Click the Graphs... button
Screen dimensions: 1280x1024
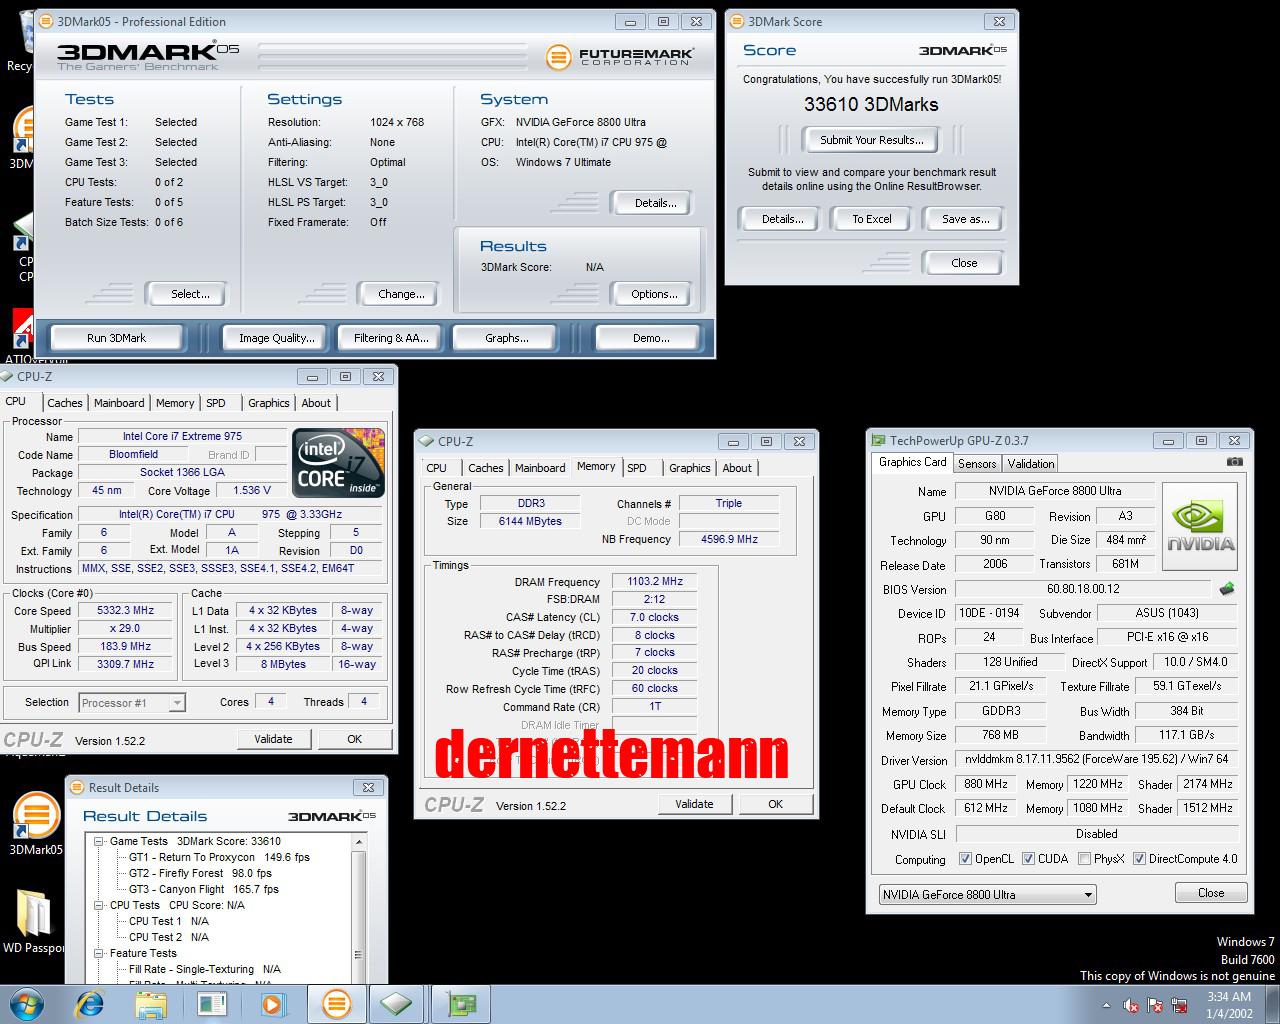pyautogui.click(x=506, y=338)
